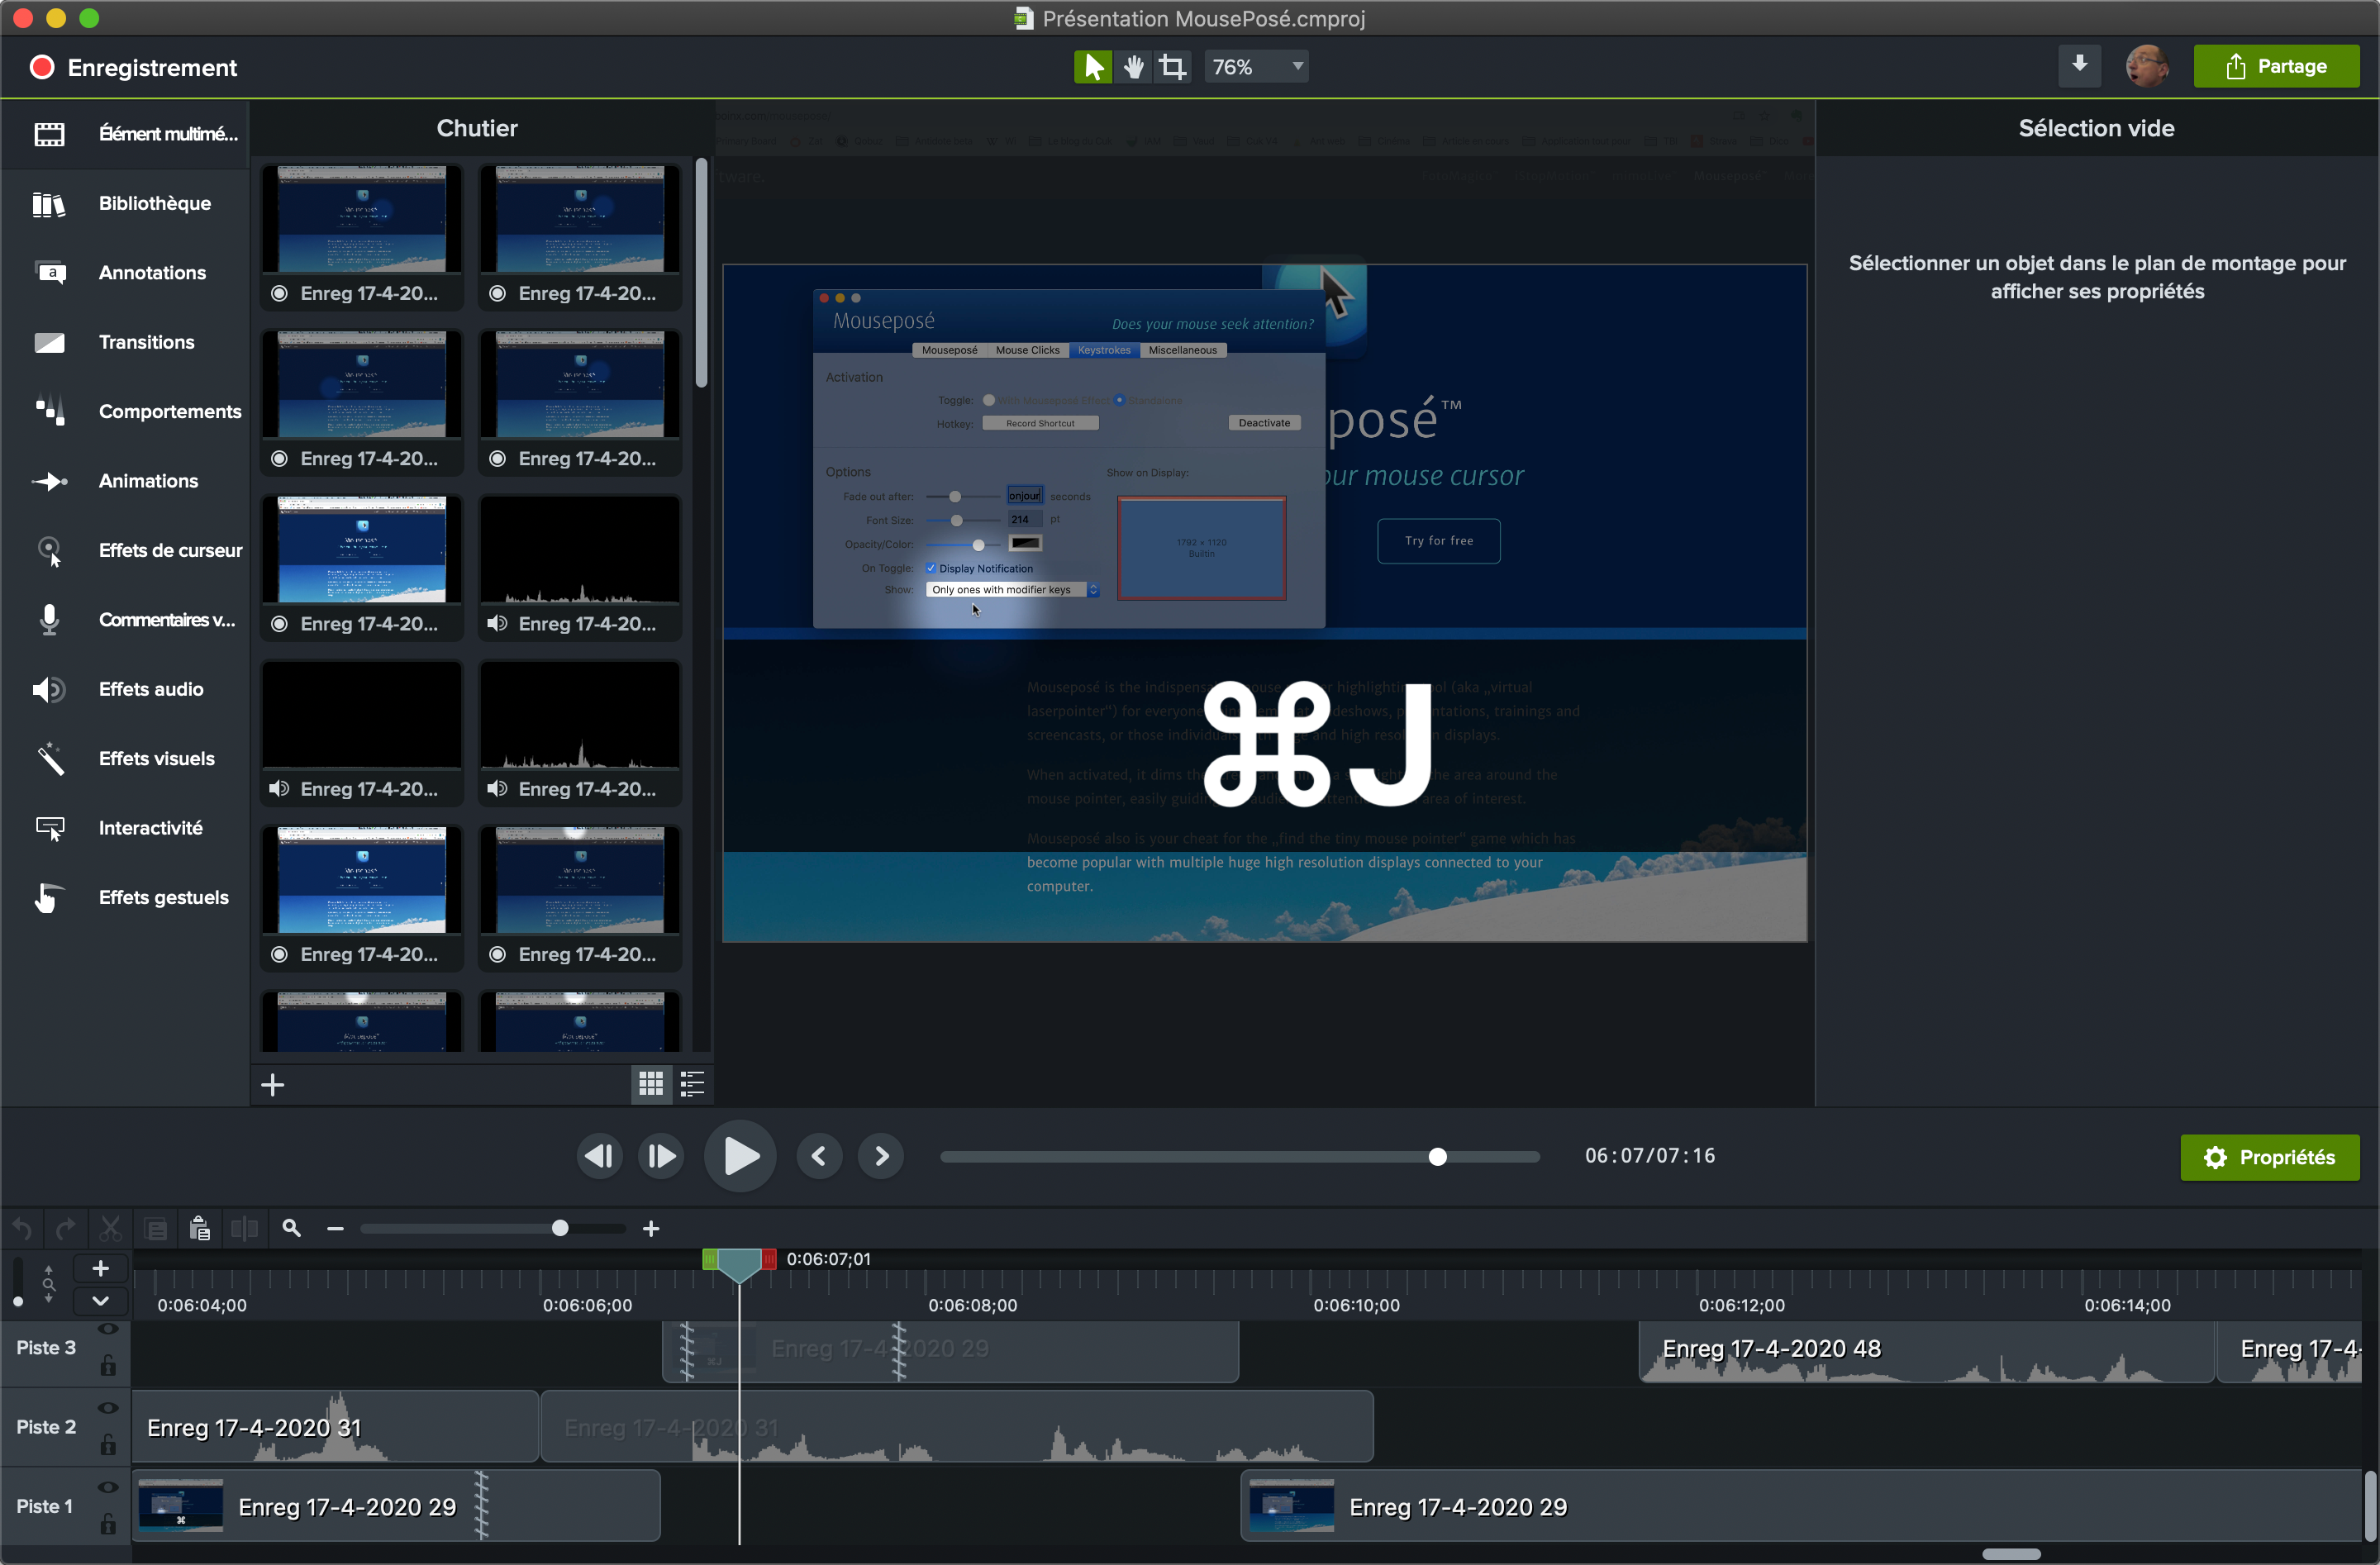Open the Bibliothèque tab
The image size is (2380, 1565).
pos(125,203)
